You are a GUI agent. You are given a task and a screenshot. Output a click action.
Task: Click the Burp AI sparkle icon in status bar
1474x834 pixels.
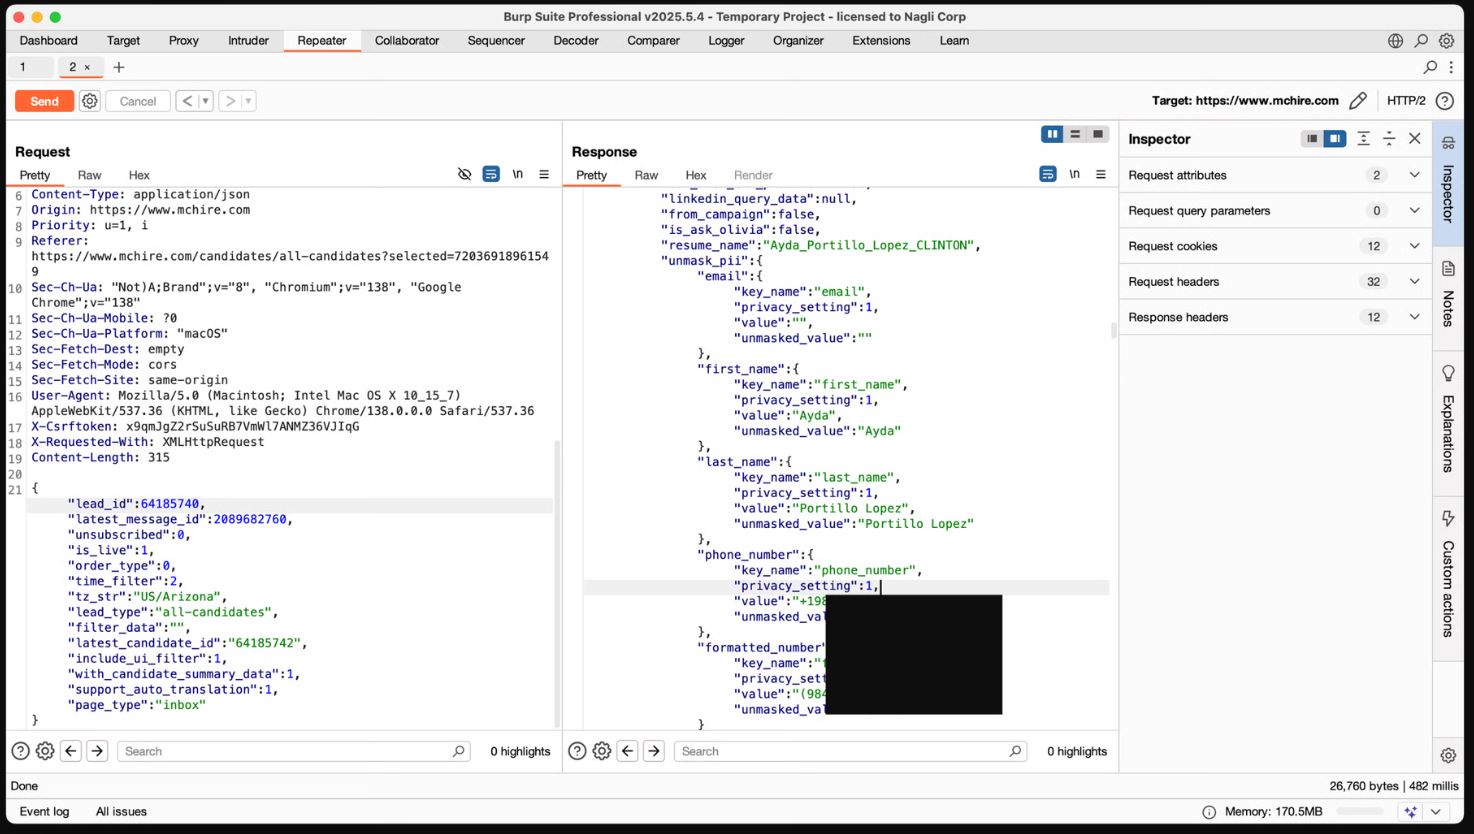pyautogui.click(x=1410, y=812)
